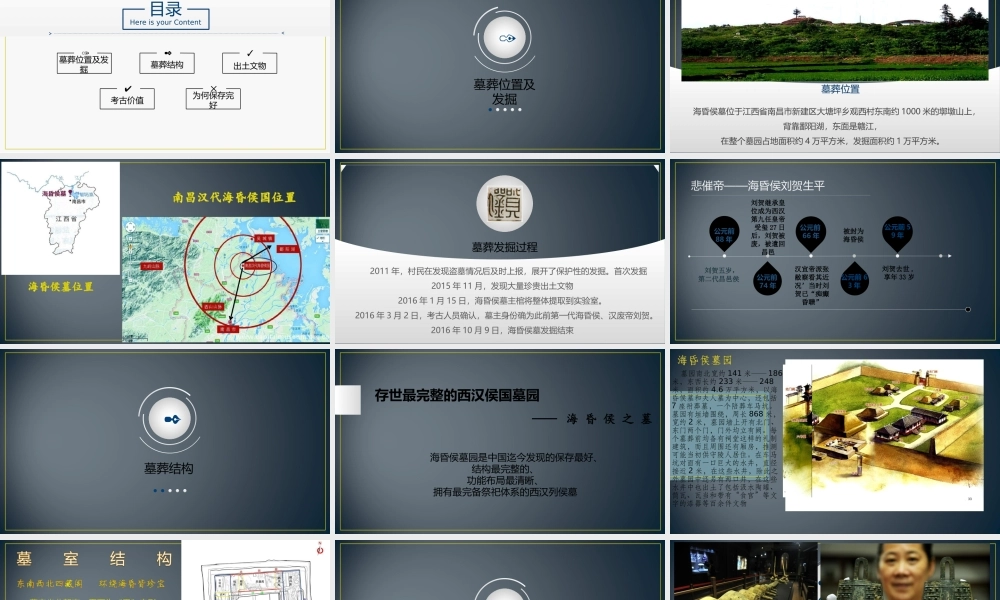
Task: Expand the right arrow beside the 目录 divider line
Action: point(50,33)
